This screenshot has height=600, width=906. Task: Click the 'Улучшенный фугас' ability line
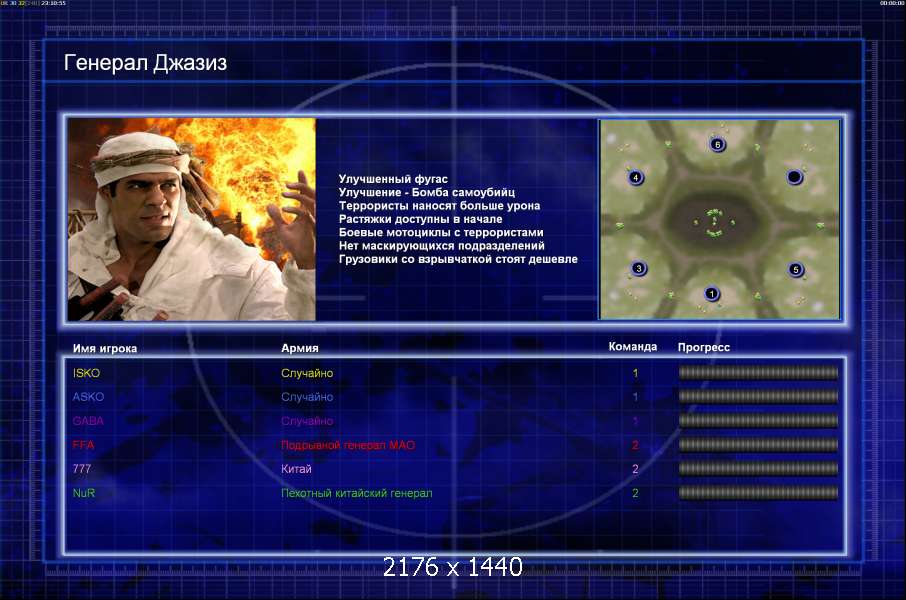coord(393,179)
